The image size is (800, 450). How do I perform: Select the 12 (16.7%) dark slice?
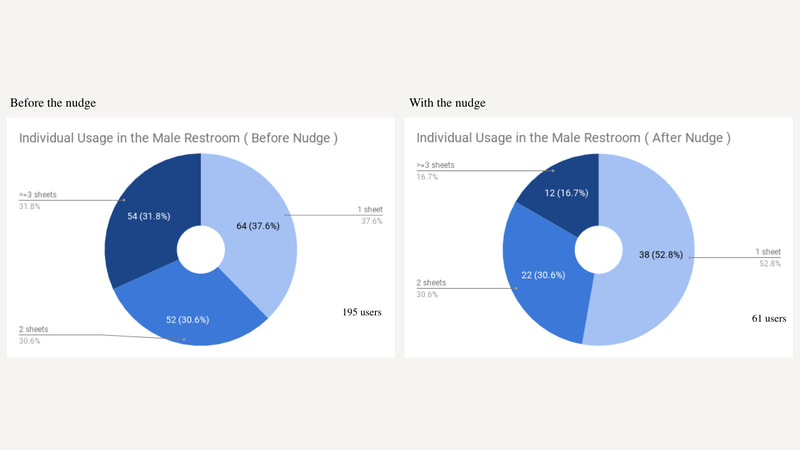click(x=566, y=193)
